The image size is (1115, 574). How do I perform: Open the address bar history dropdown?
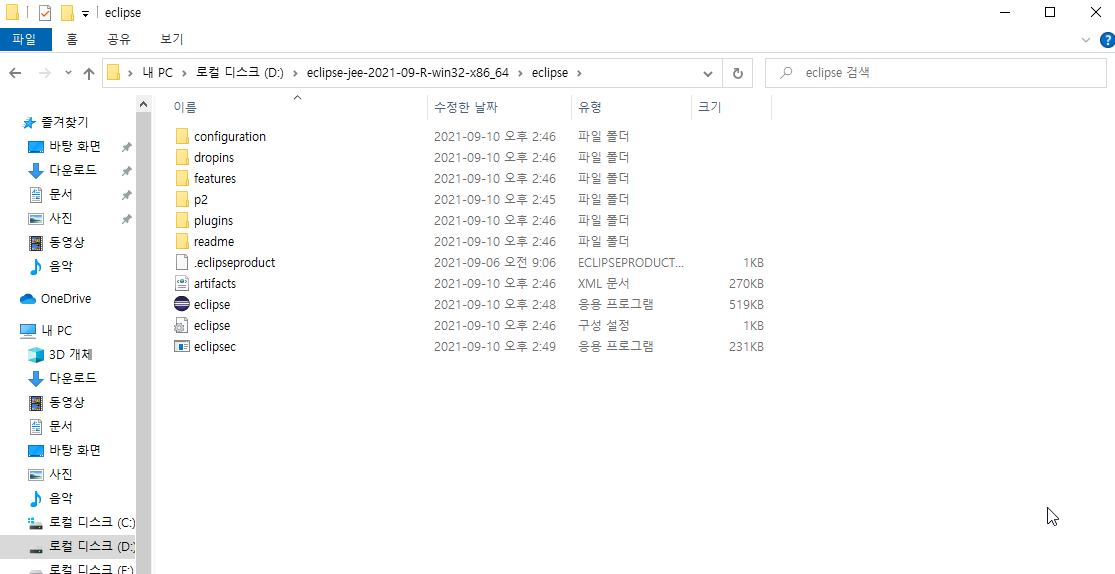pos(708,73)
